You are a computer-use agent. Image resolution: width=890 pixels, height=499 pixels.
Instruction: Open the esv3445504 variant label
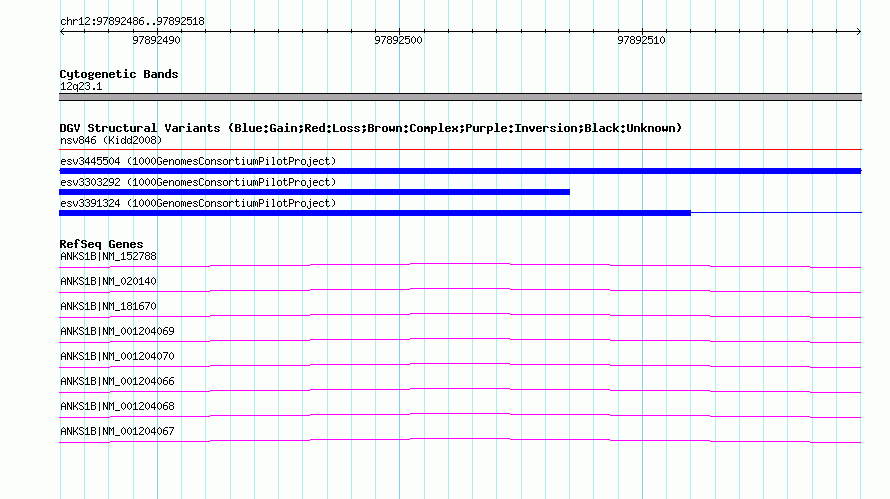(198, 161)
